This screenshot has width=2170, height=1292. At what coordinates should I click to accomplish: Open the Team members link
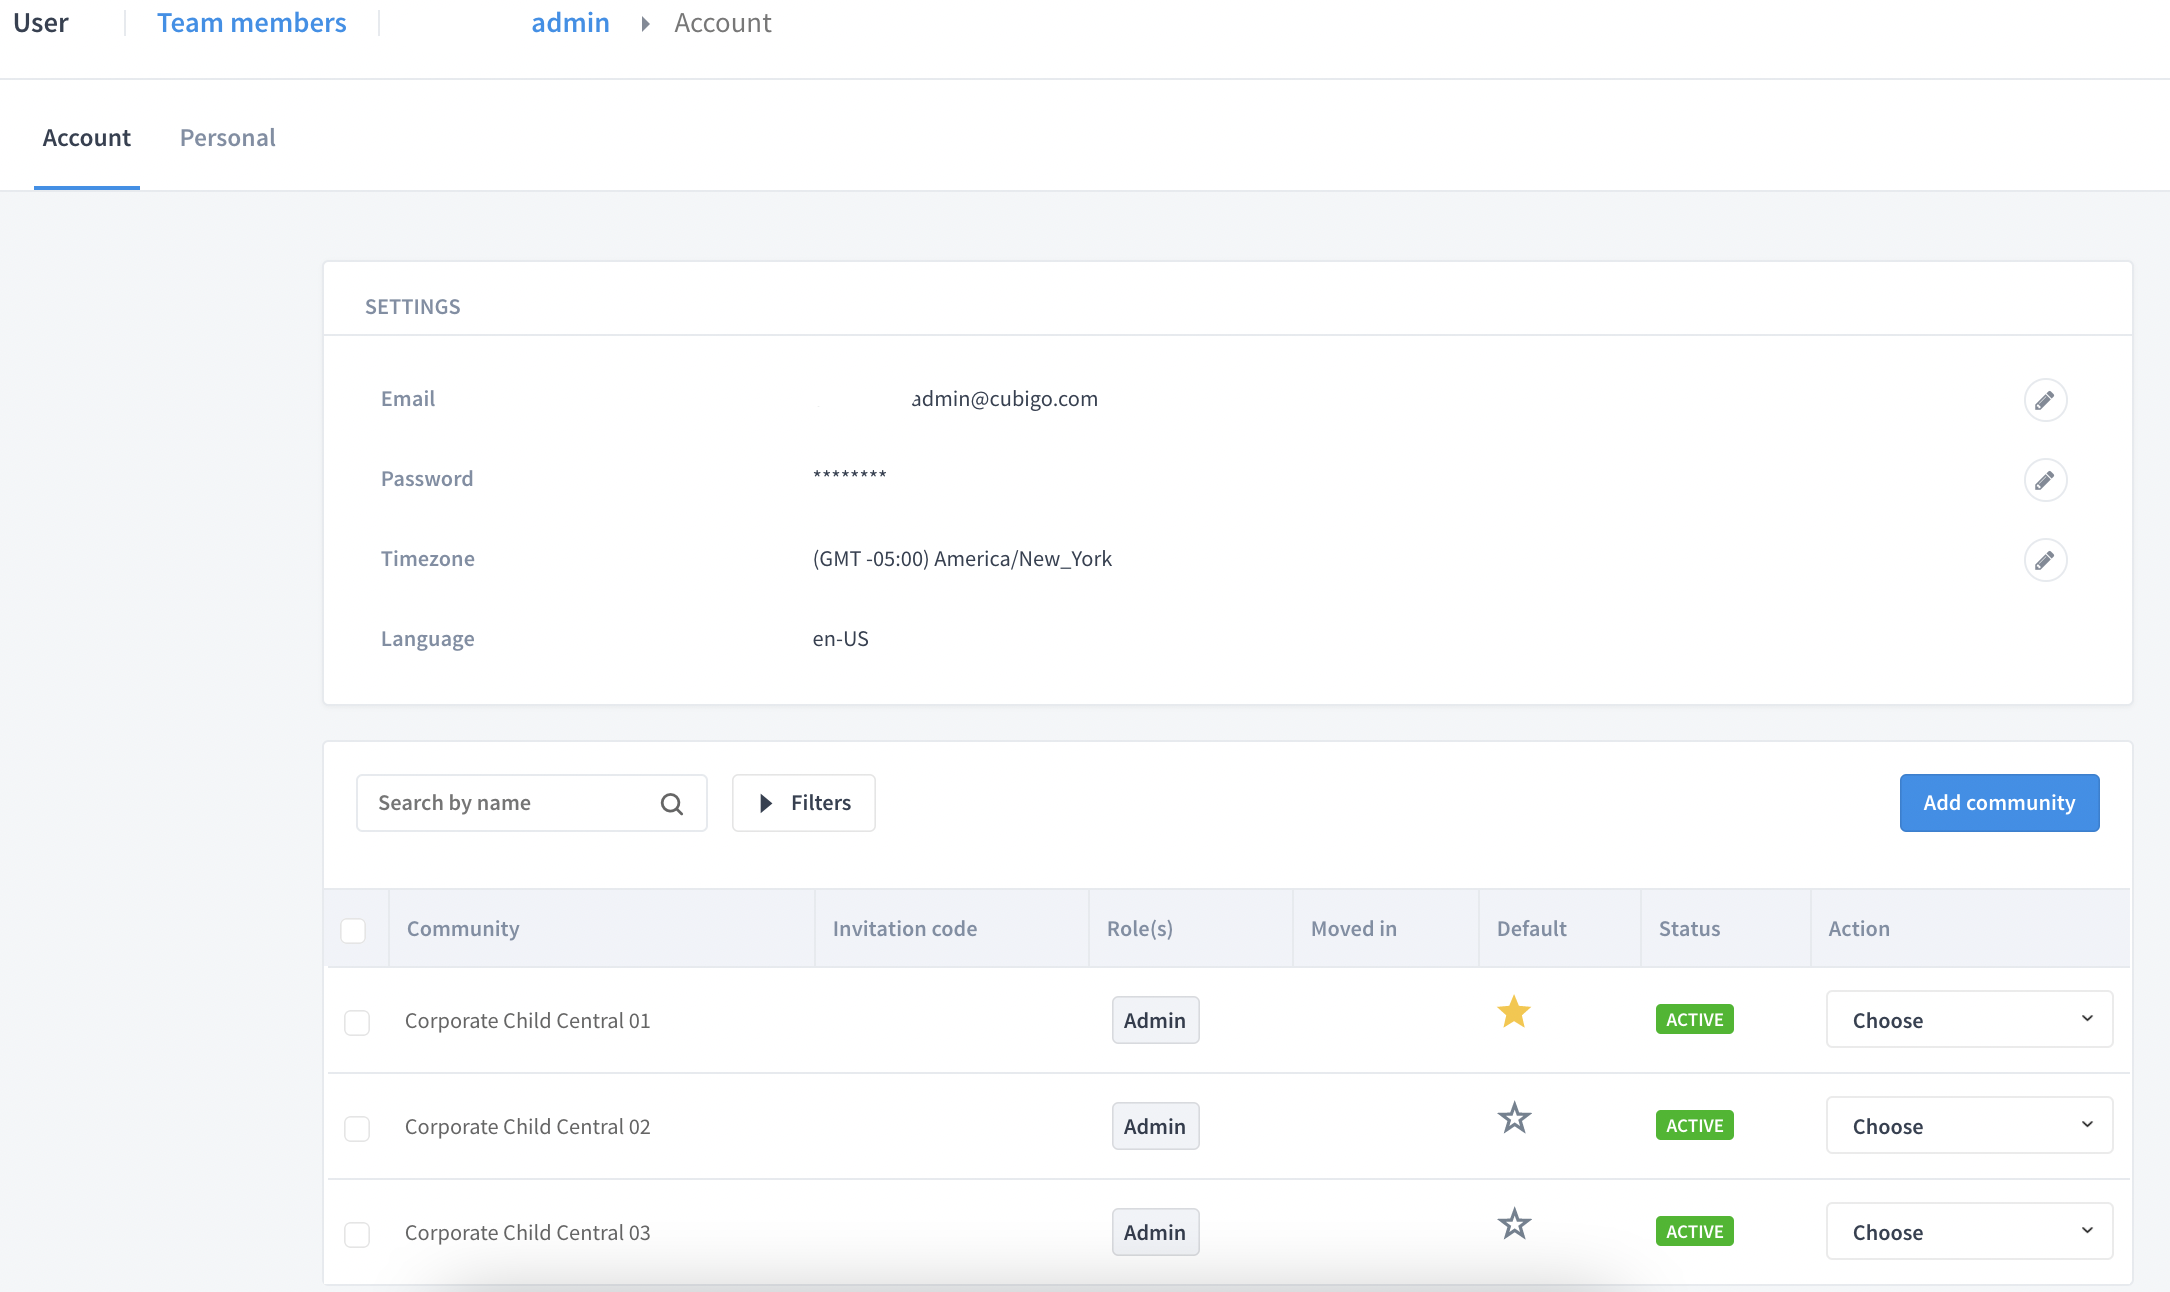pos(252,23)
